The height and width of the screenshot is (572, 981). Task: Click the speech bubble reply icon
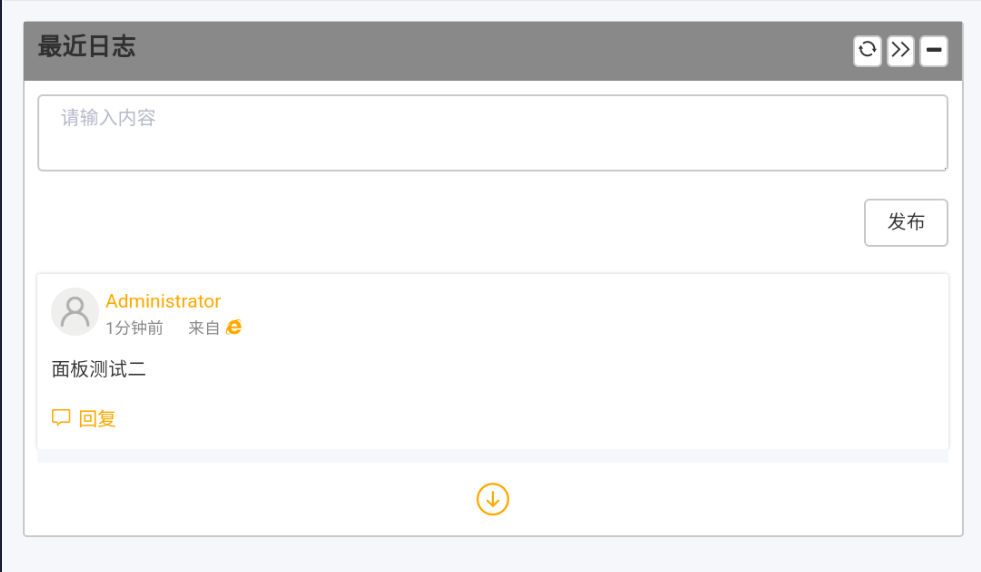click(61, 418)
